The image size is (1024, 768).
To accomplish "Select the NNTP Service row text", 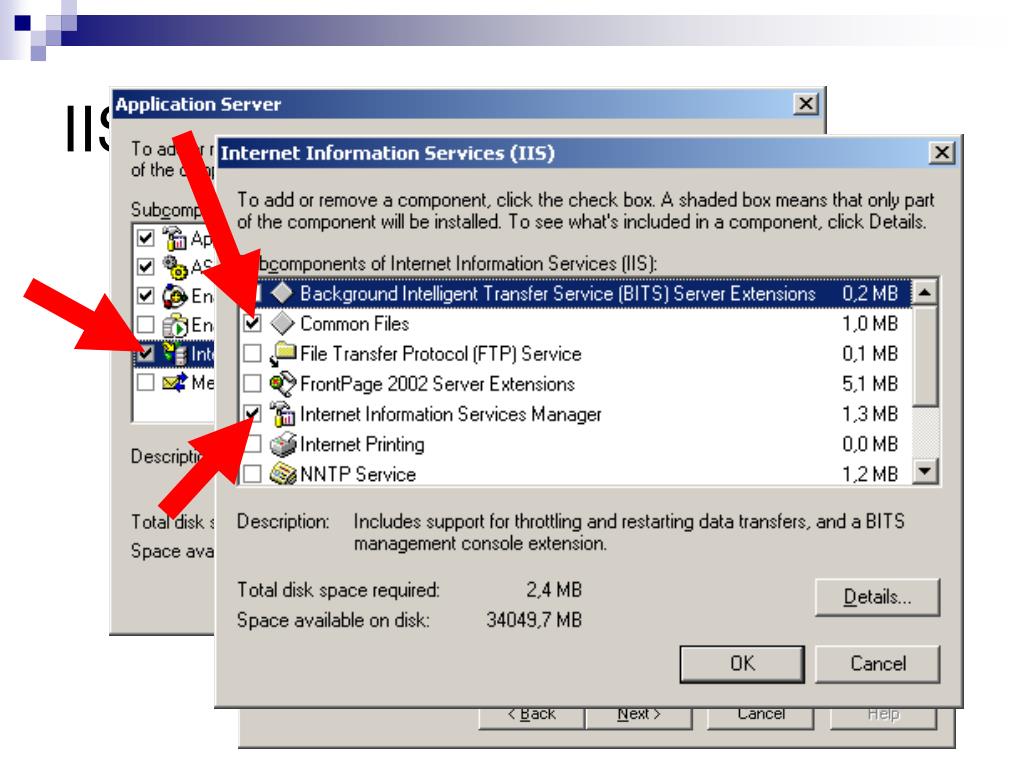I will pyautogui.click(x=358, y=473).
